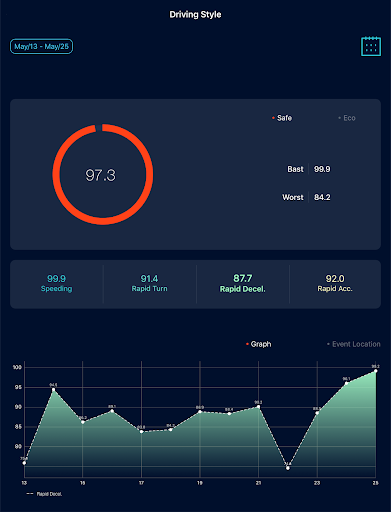This screenshot has width=391, height=512.
Task: Click the lowest data point on day 22
Action: pyautogui.click(x=288, y=468)
